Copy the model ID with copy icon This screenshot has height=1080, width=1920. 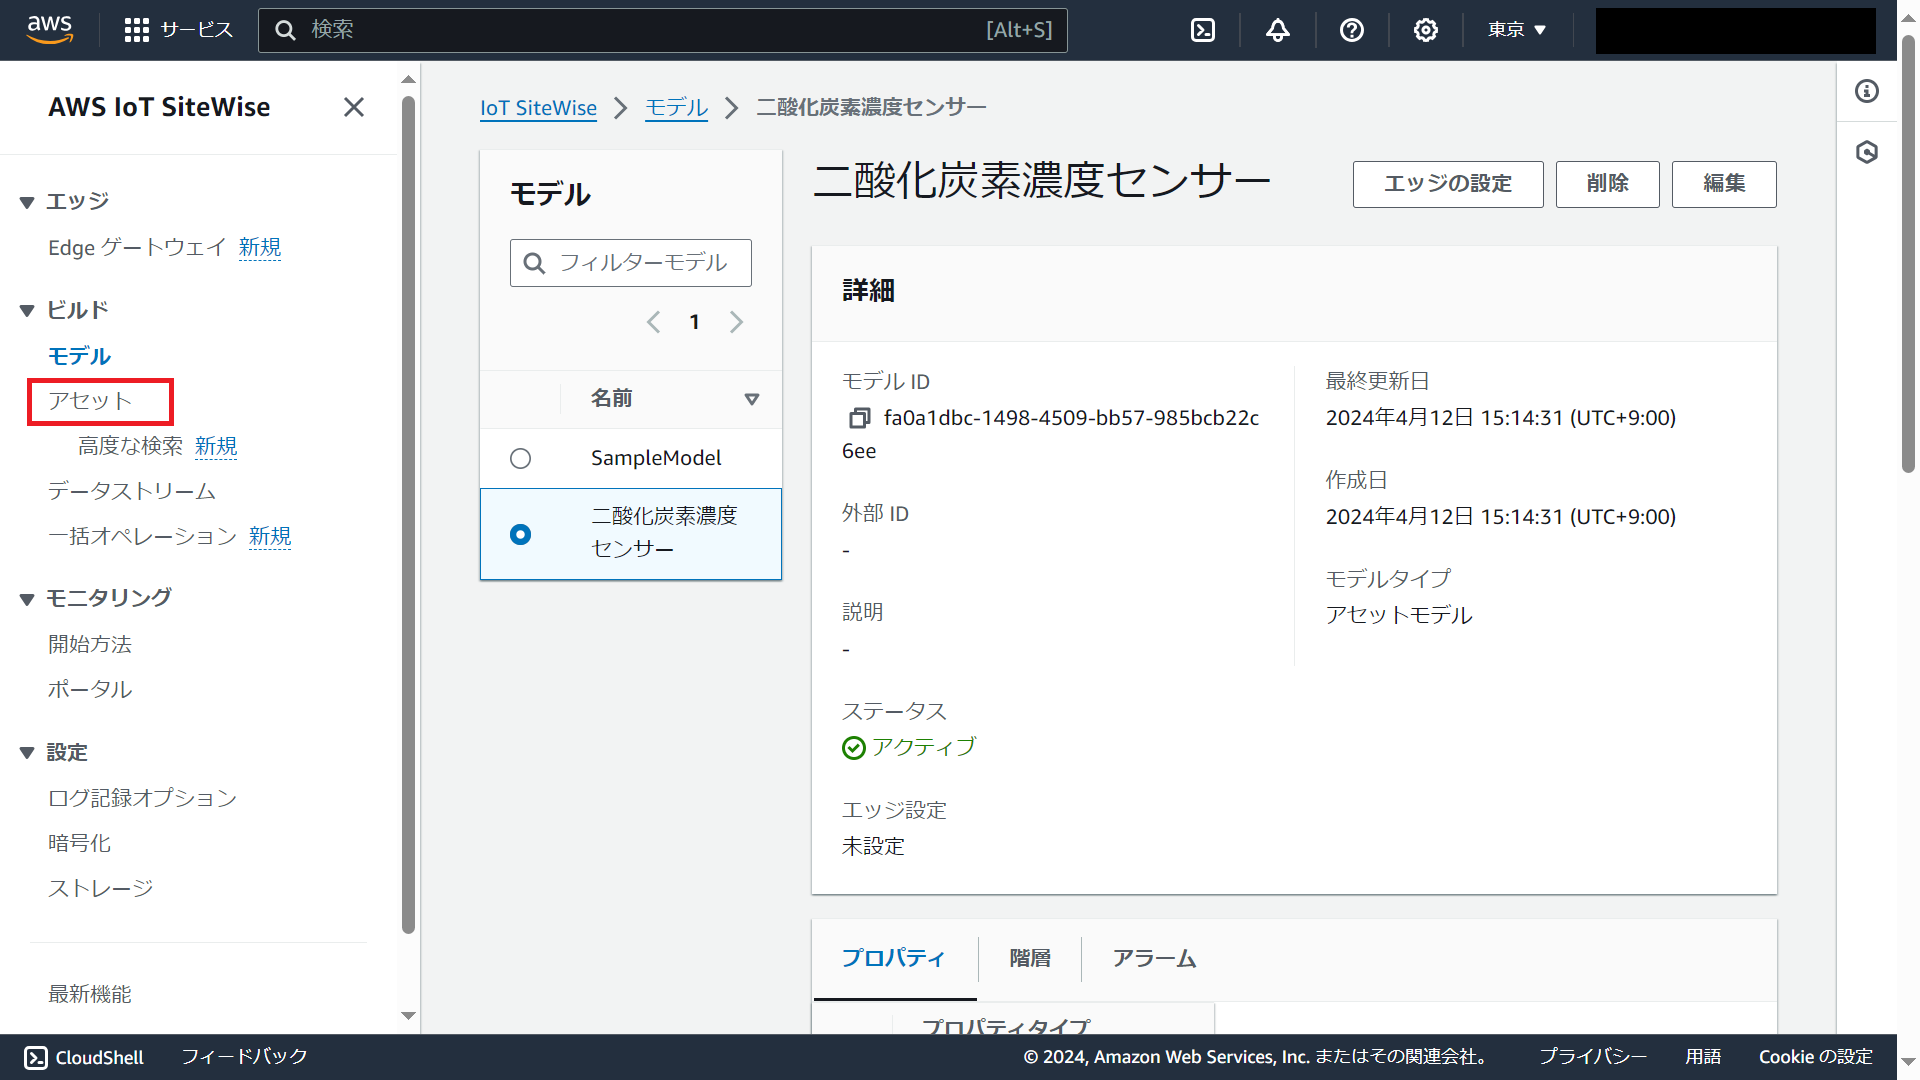click(x=859, y=418)
